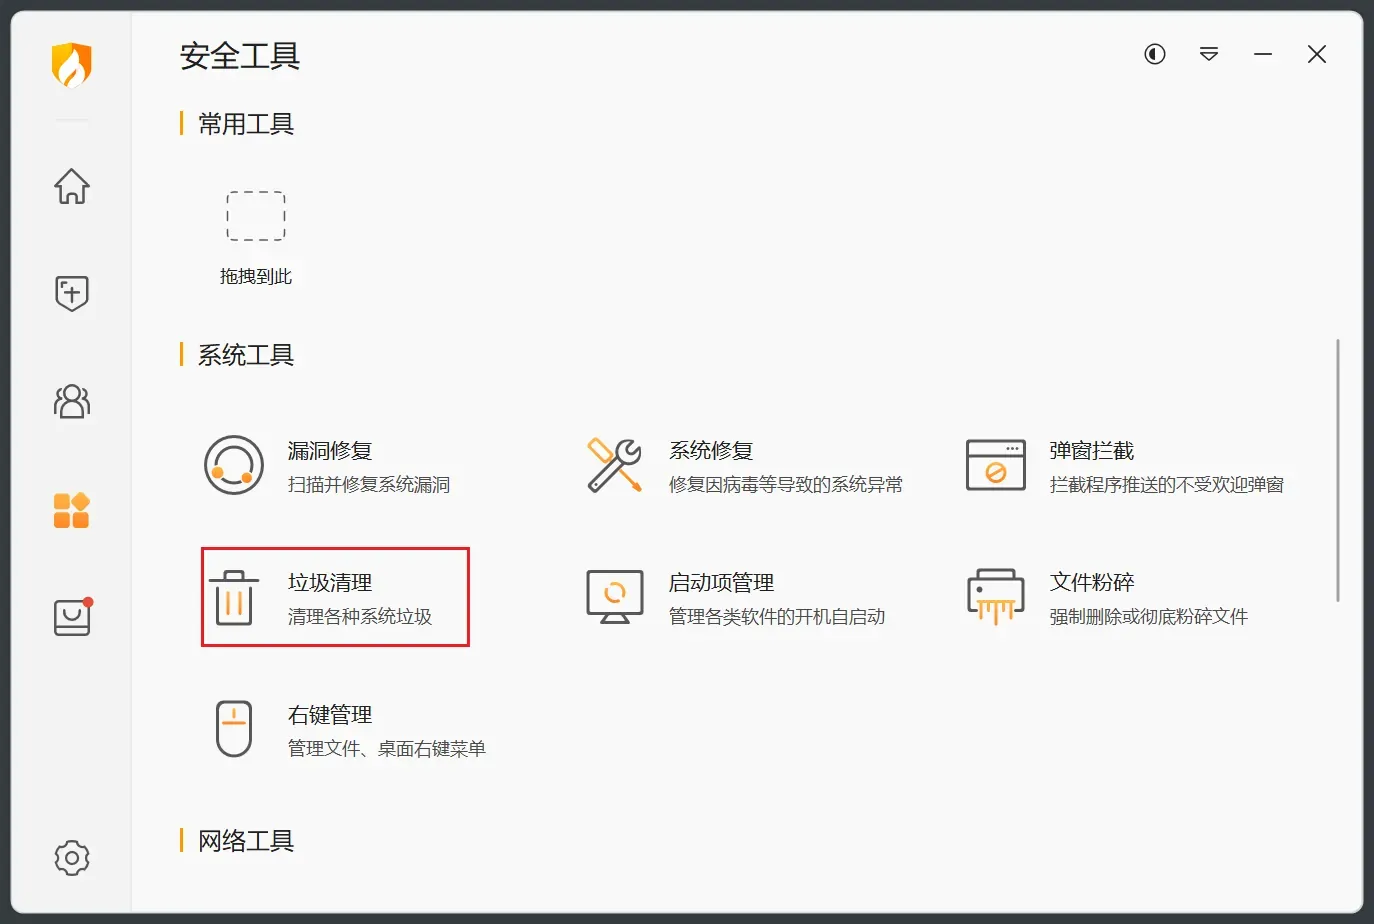Click the 文件粉碎 shredder icon
Screen dimensions: 1374x924
click(x=995, y=597)
